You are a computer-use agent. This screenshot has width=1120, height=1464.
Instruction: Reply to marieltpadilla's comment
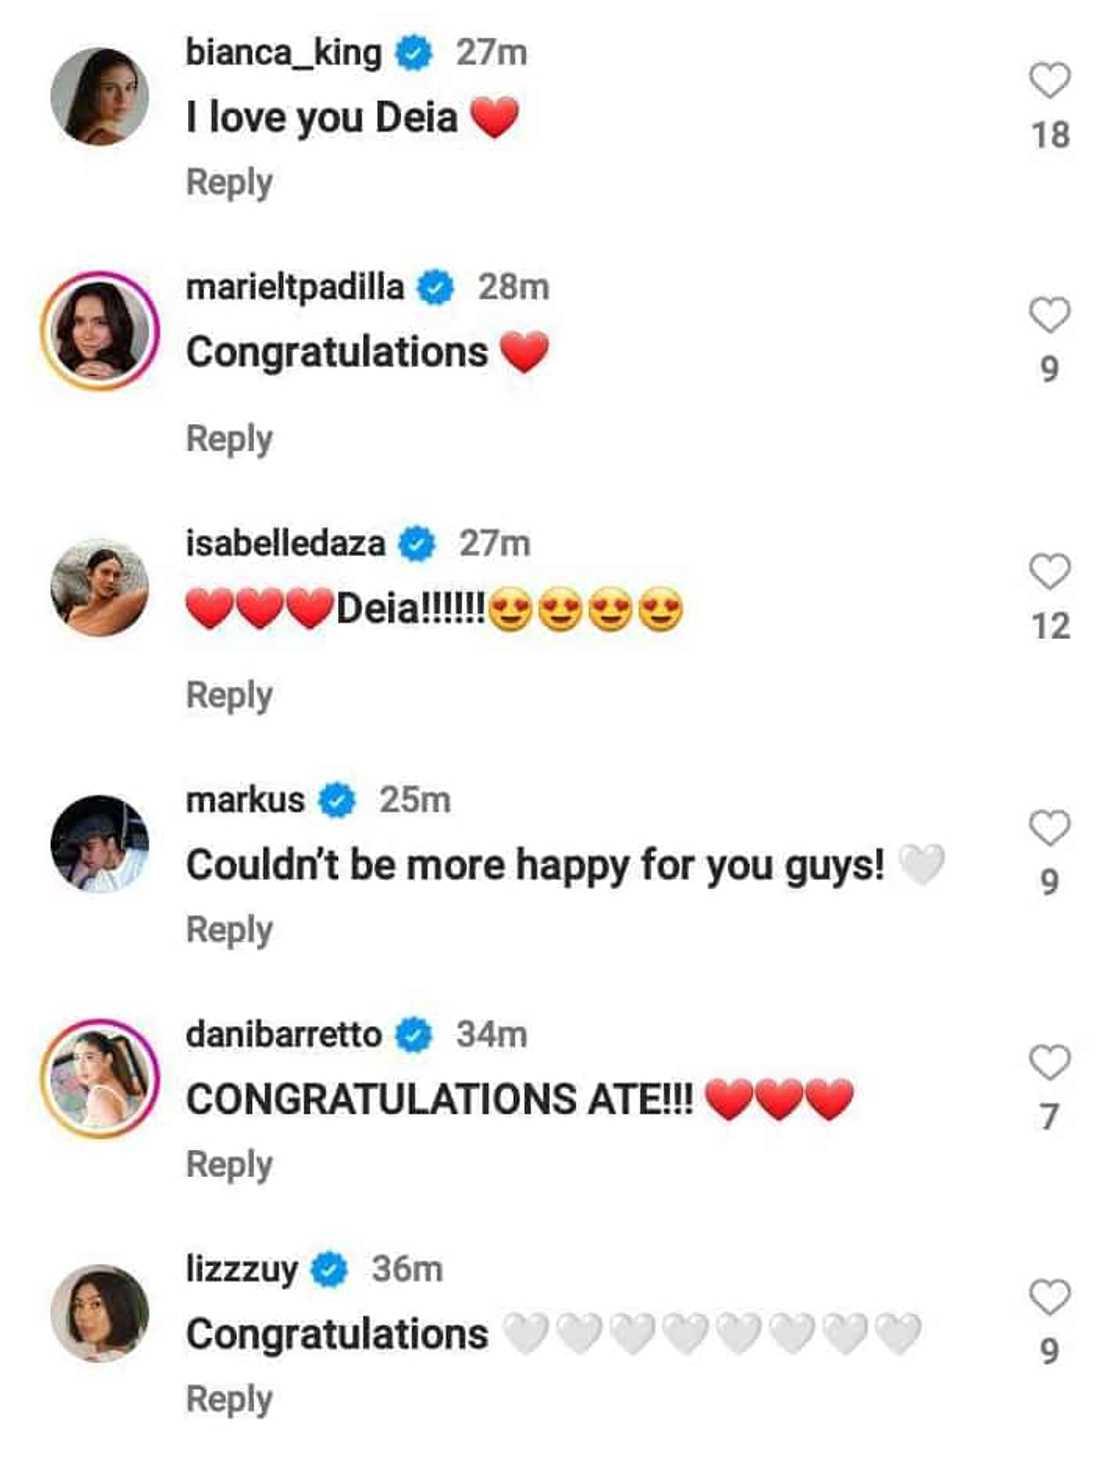[229, 439]
